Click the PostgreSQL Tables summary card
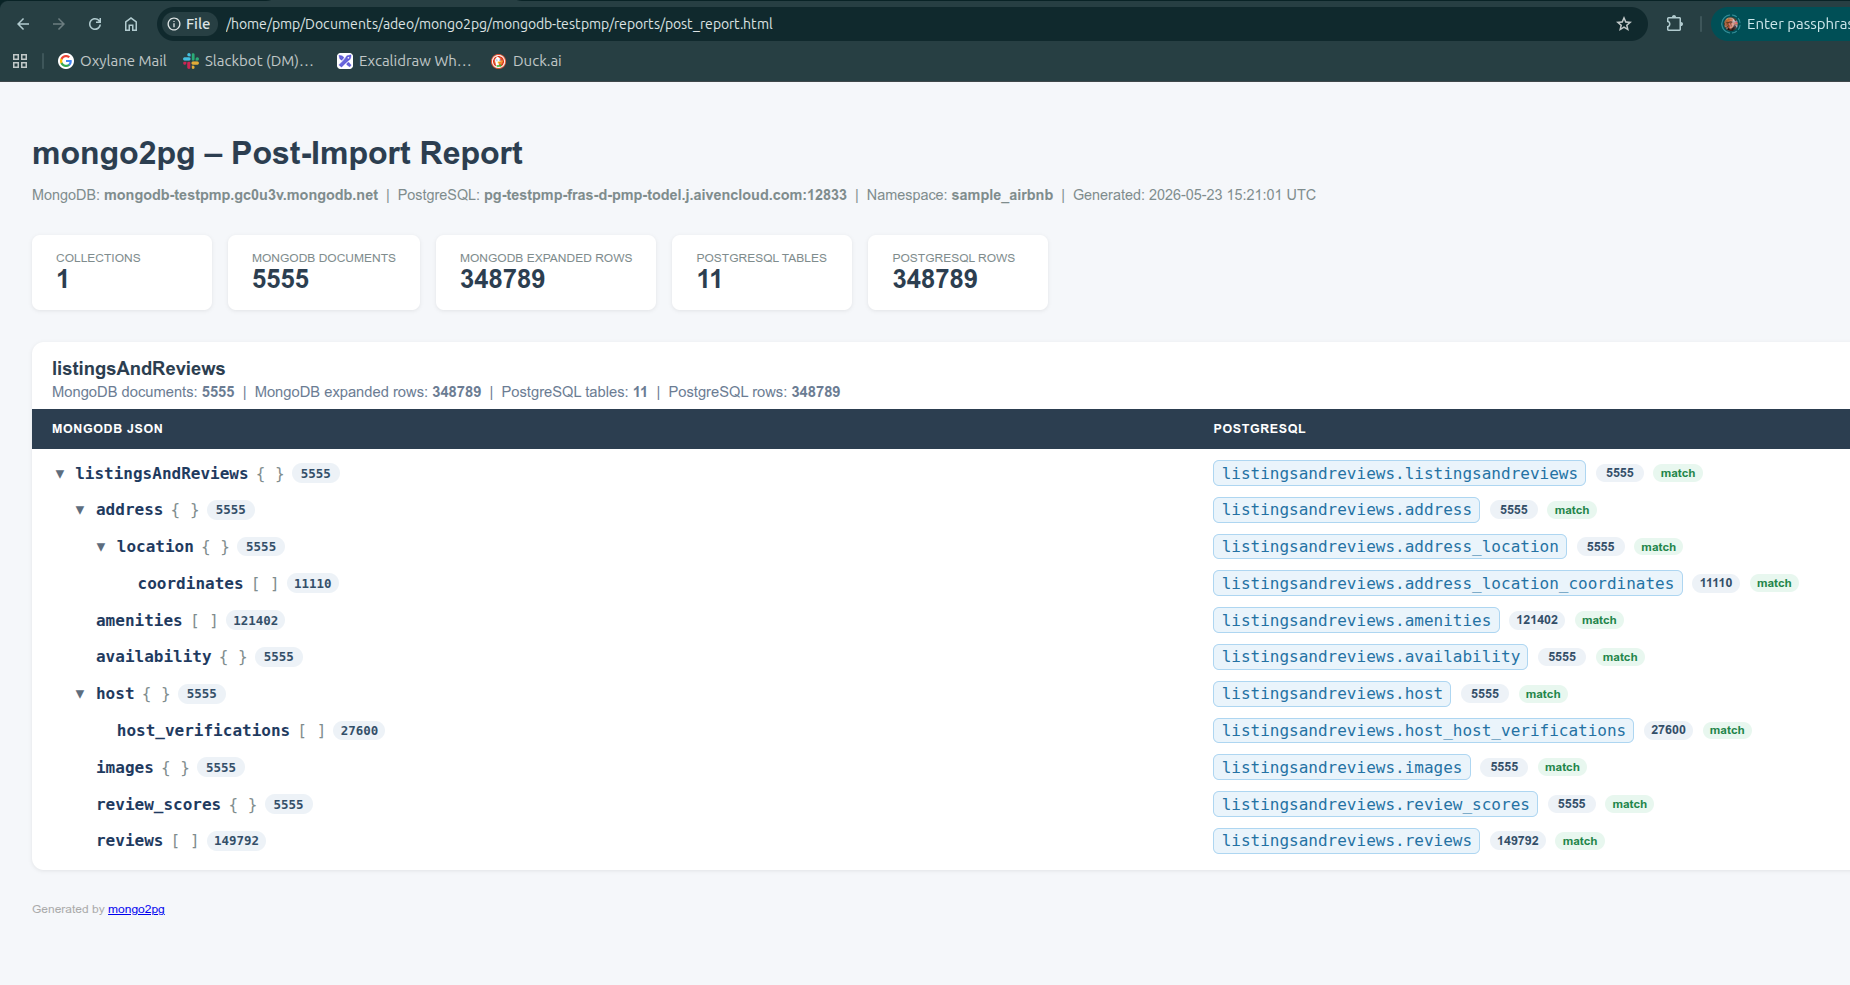The image size is (1850, 985). (762, 272)
